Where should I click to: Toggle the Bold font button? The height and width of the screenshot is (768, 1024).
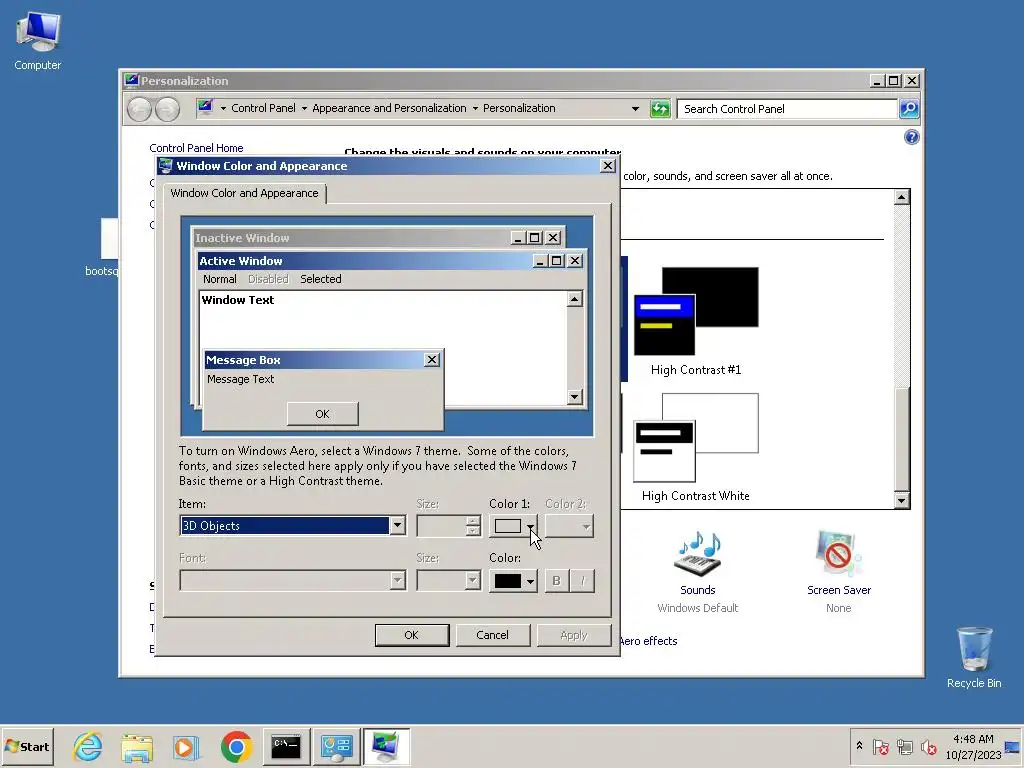coord(556,581)
